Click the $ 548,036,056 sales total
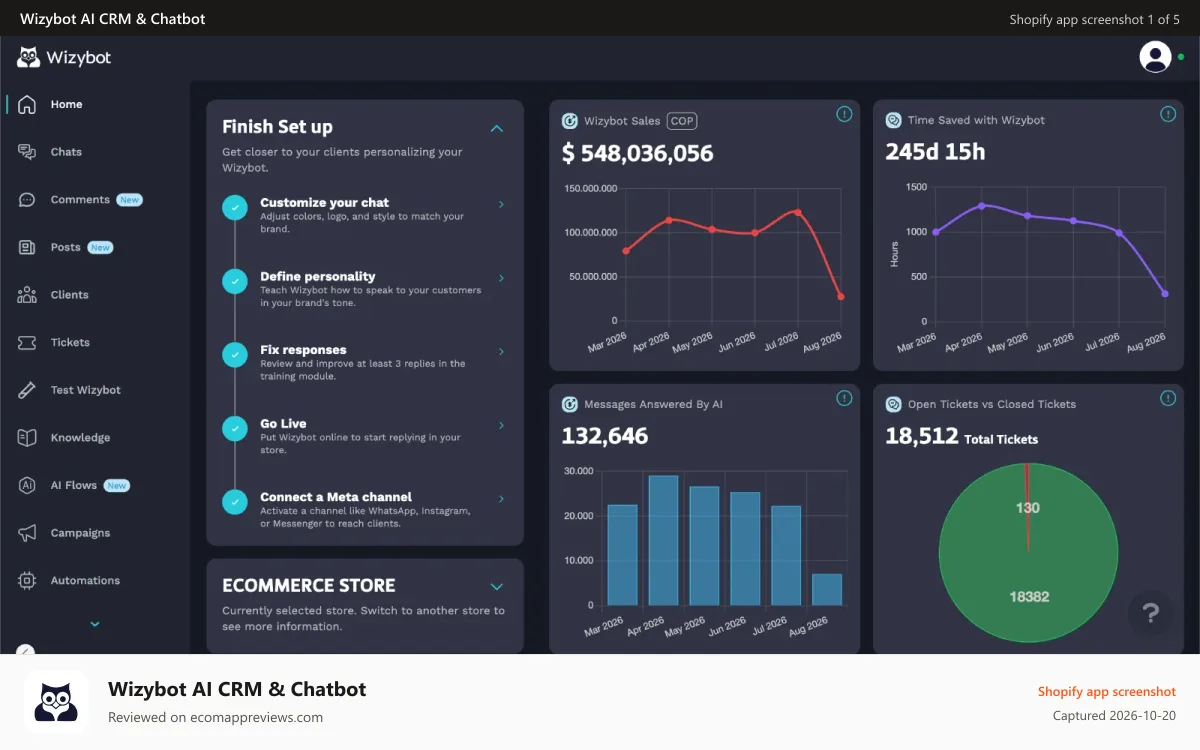The image size is (1200, 750). click(x=638, y=153)
